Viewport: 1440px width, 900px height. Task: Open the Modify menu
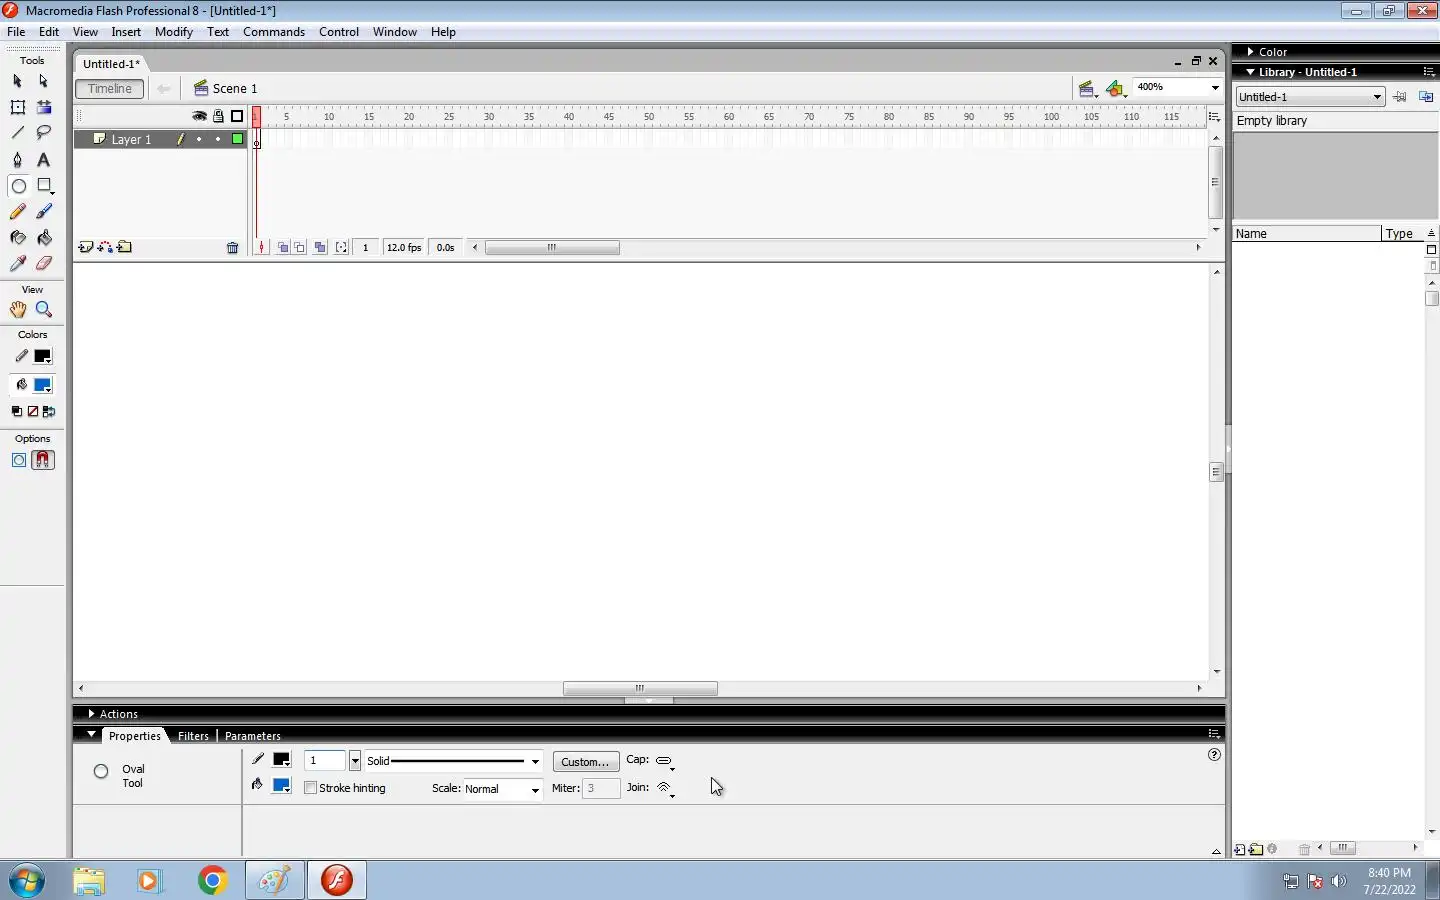[x=173, y=32]
